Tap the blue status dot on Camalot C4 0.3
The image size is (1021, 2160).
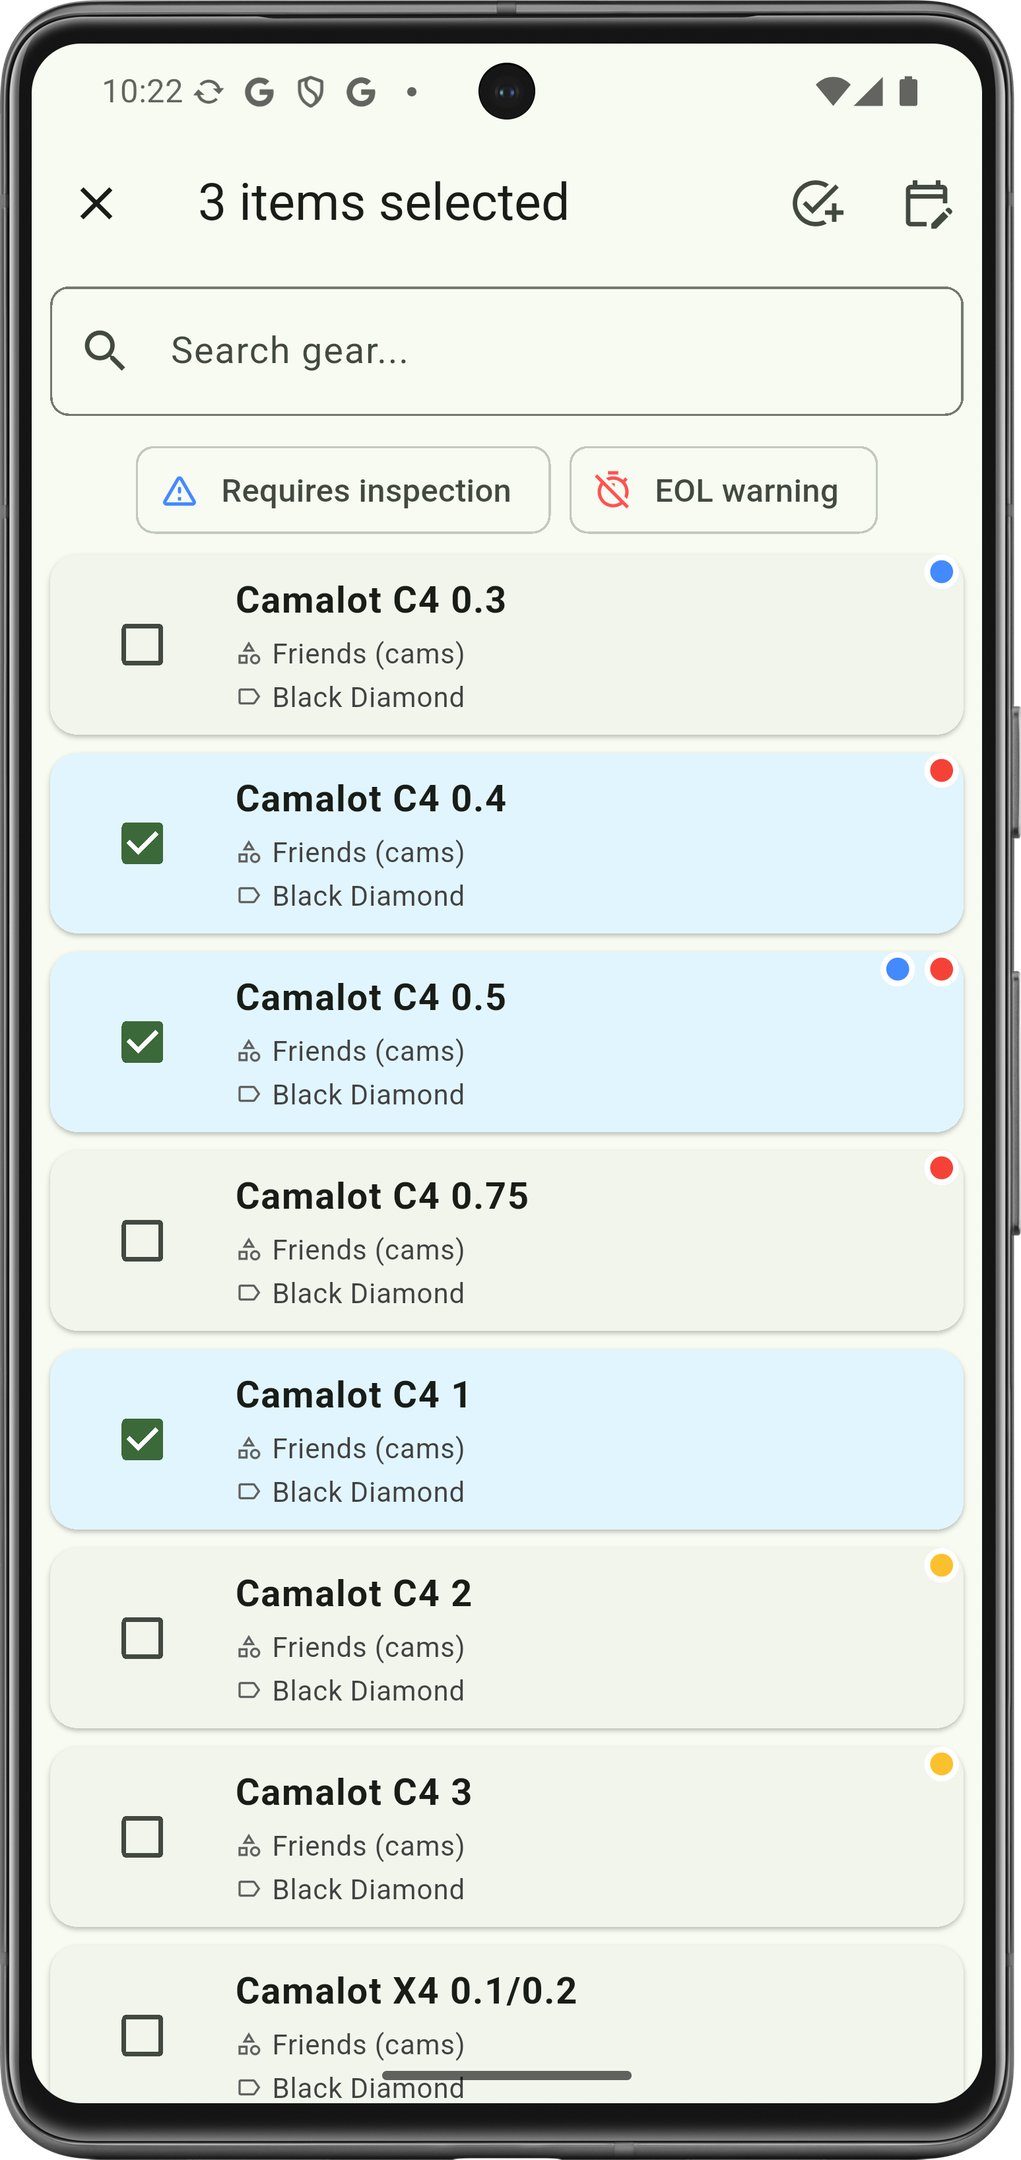coord(941,572)
